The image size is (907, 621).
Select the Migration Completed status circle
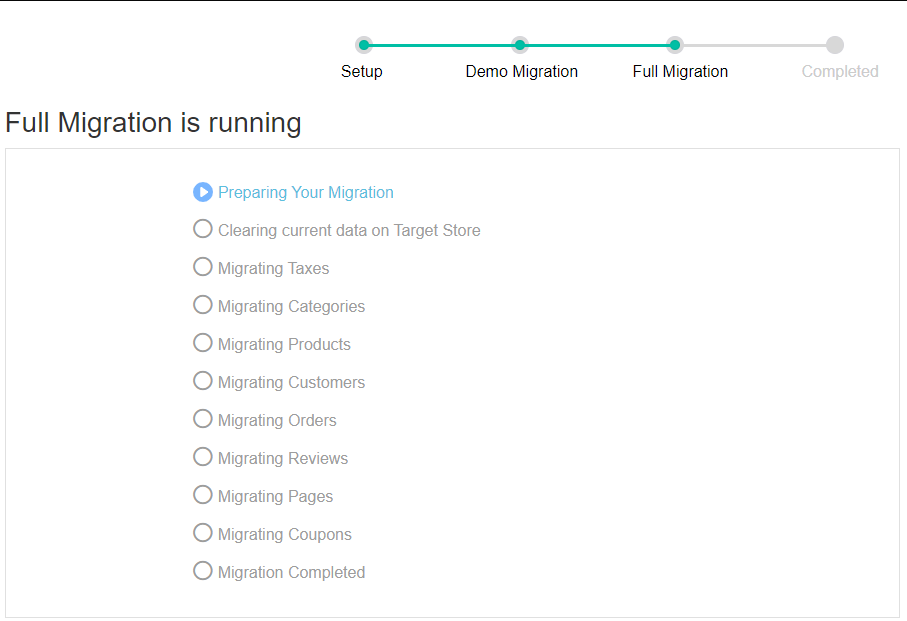pos(203,571)
